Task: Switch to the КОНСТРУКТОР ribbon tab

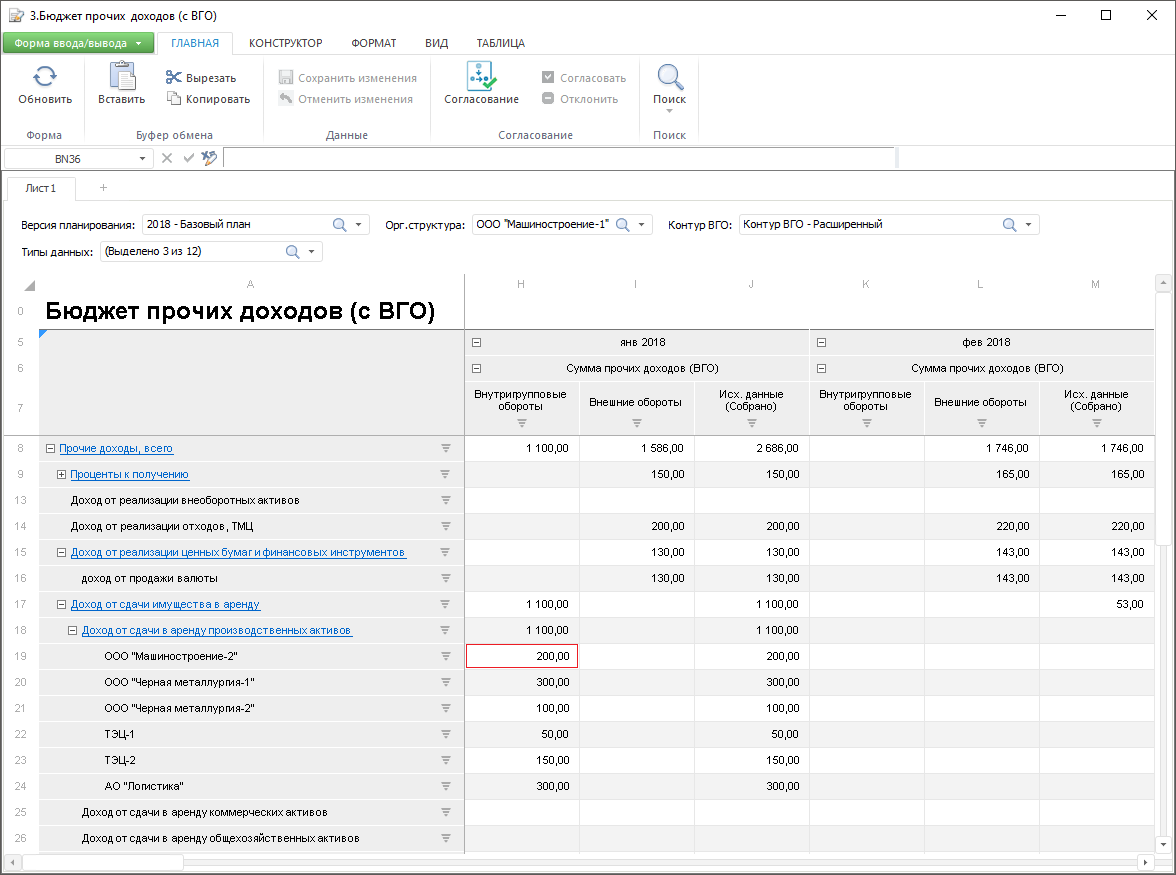Action: [x=285, y=43]
